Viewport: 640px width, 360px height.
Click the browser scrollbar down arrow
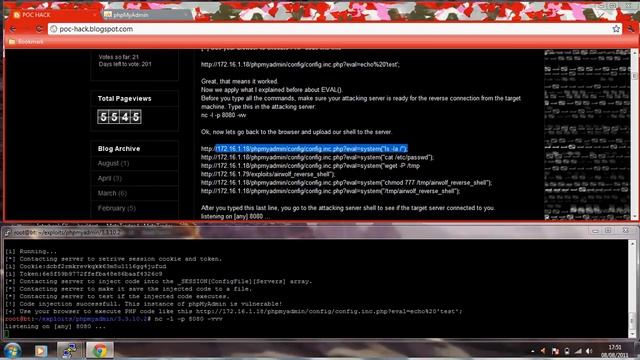click(x=634, y=217)
